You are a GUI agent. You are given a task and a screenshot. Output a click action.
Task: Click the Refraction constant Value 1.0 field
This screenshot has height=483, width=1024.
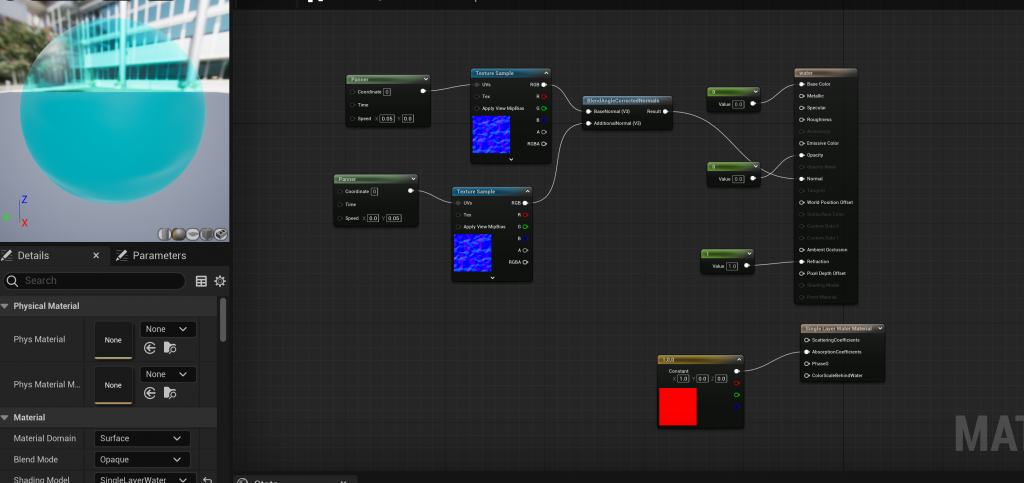tap(731, 266)
